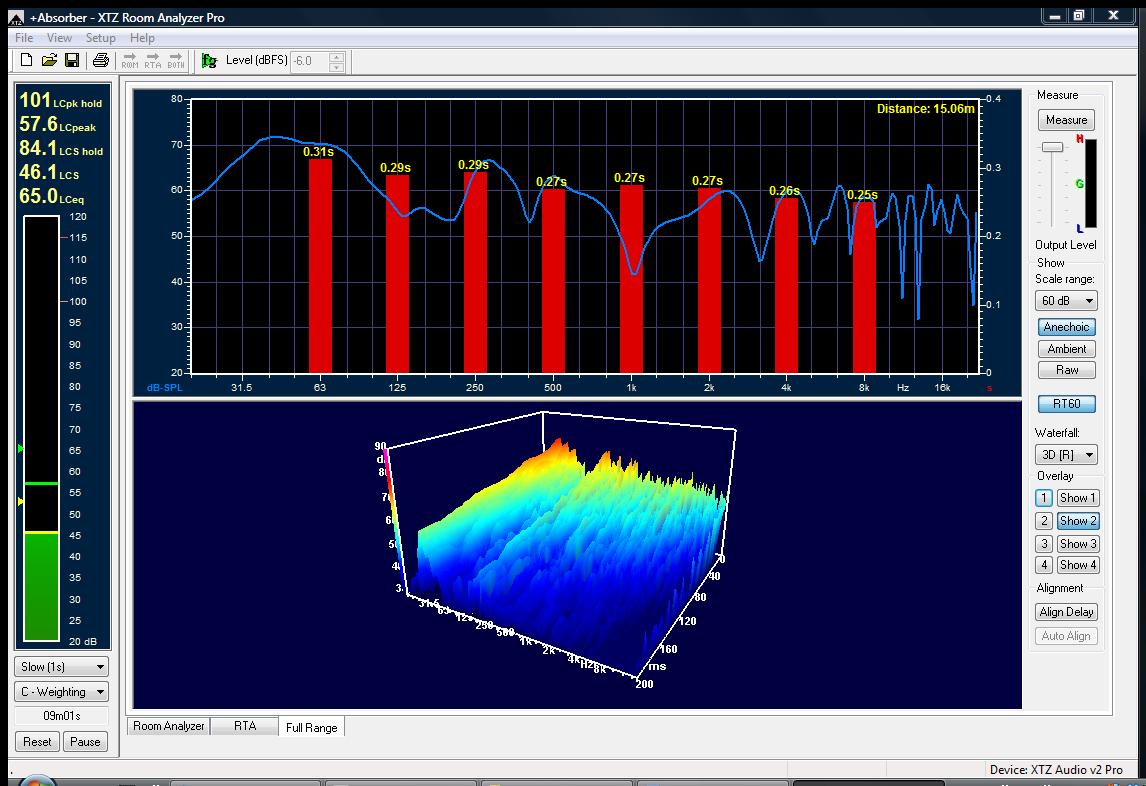Click the Print icon
Image resolution: width=1146 pixels, height=786 pixels.
pos(100,61)
